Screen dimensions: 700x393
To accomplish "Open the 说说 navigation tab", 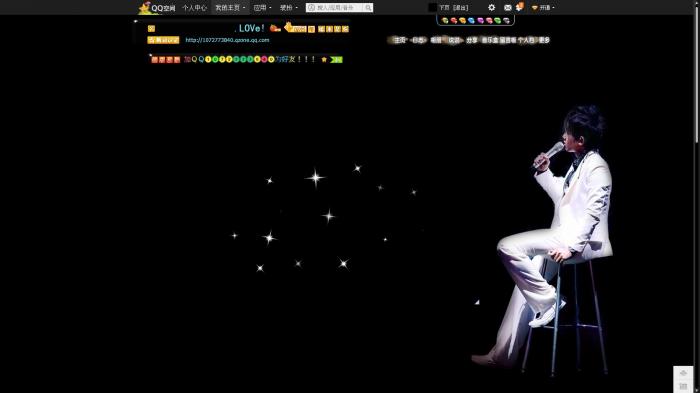I will [x=454, y=40].
